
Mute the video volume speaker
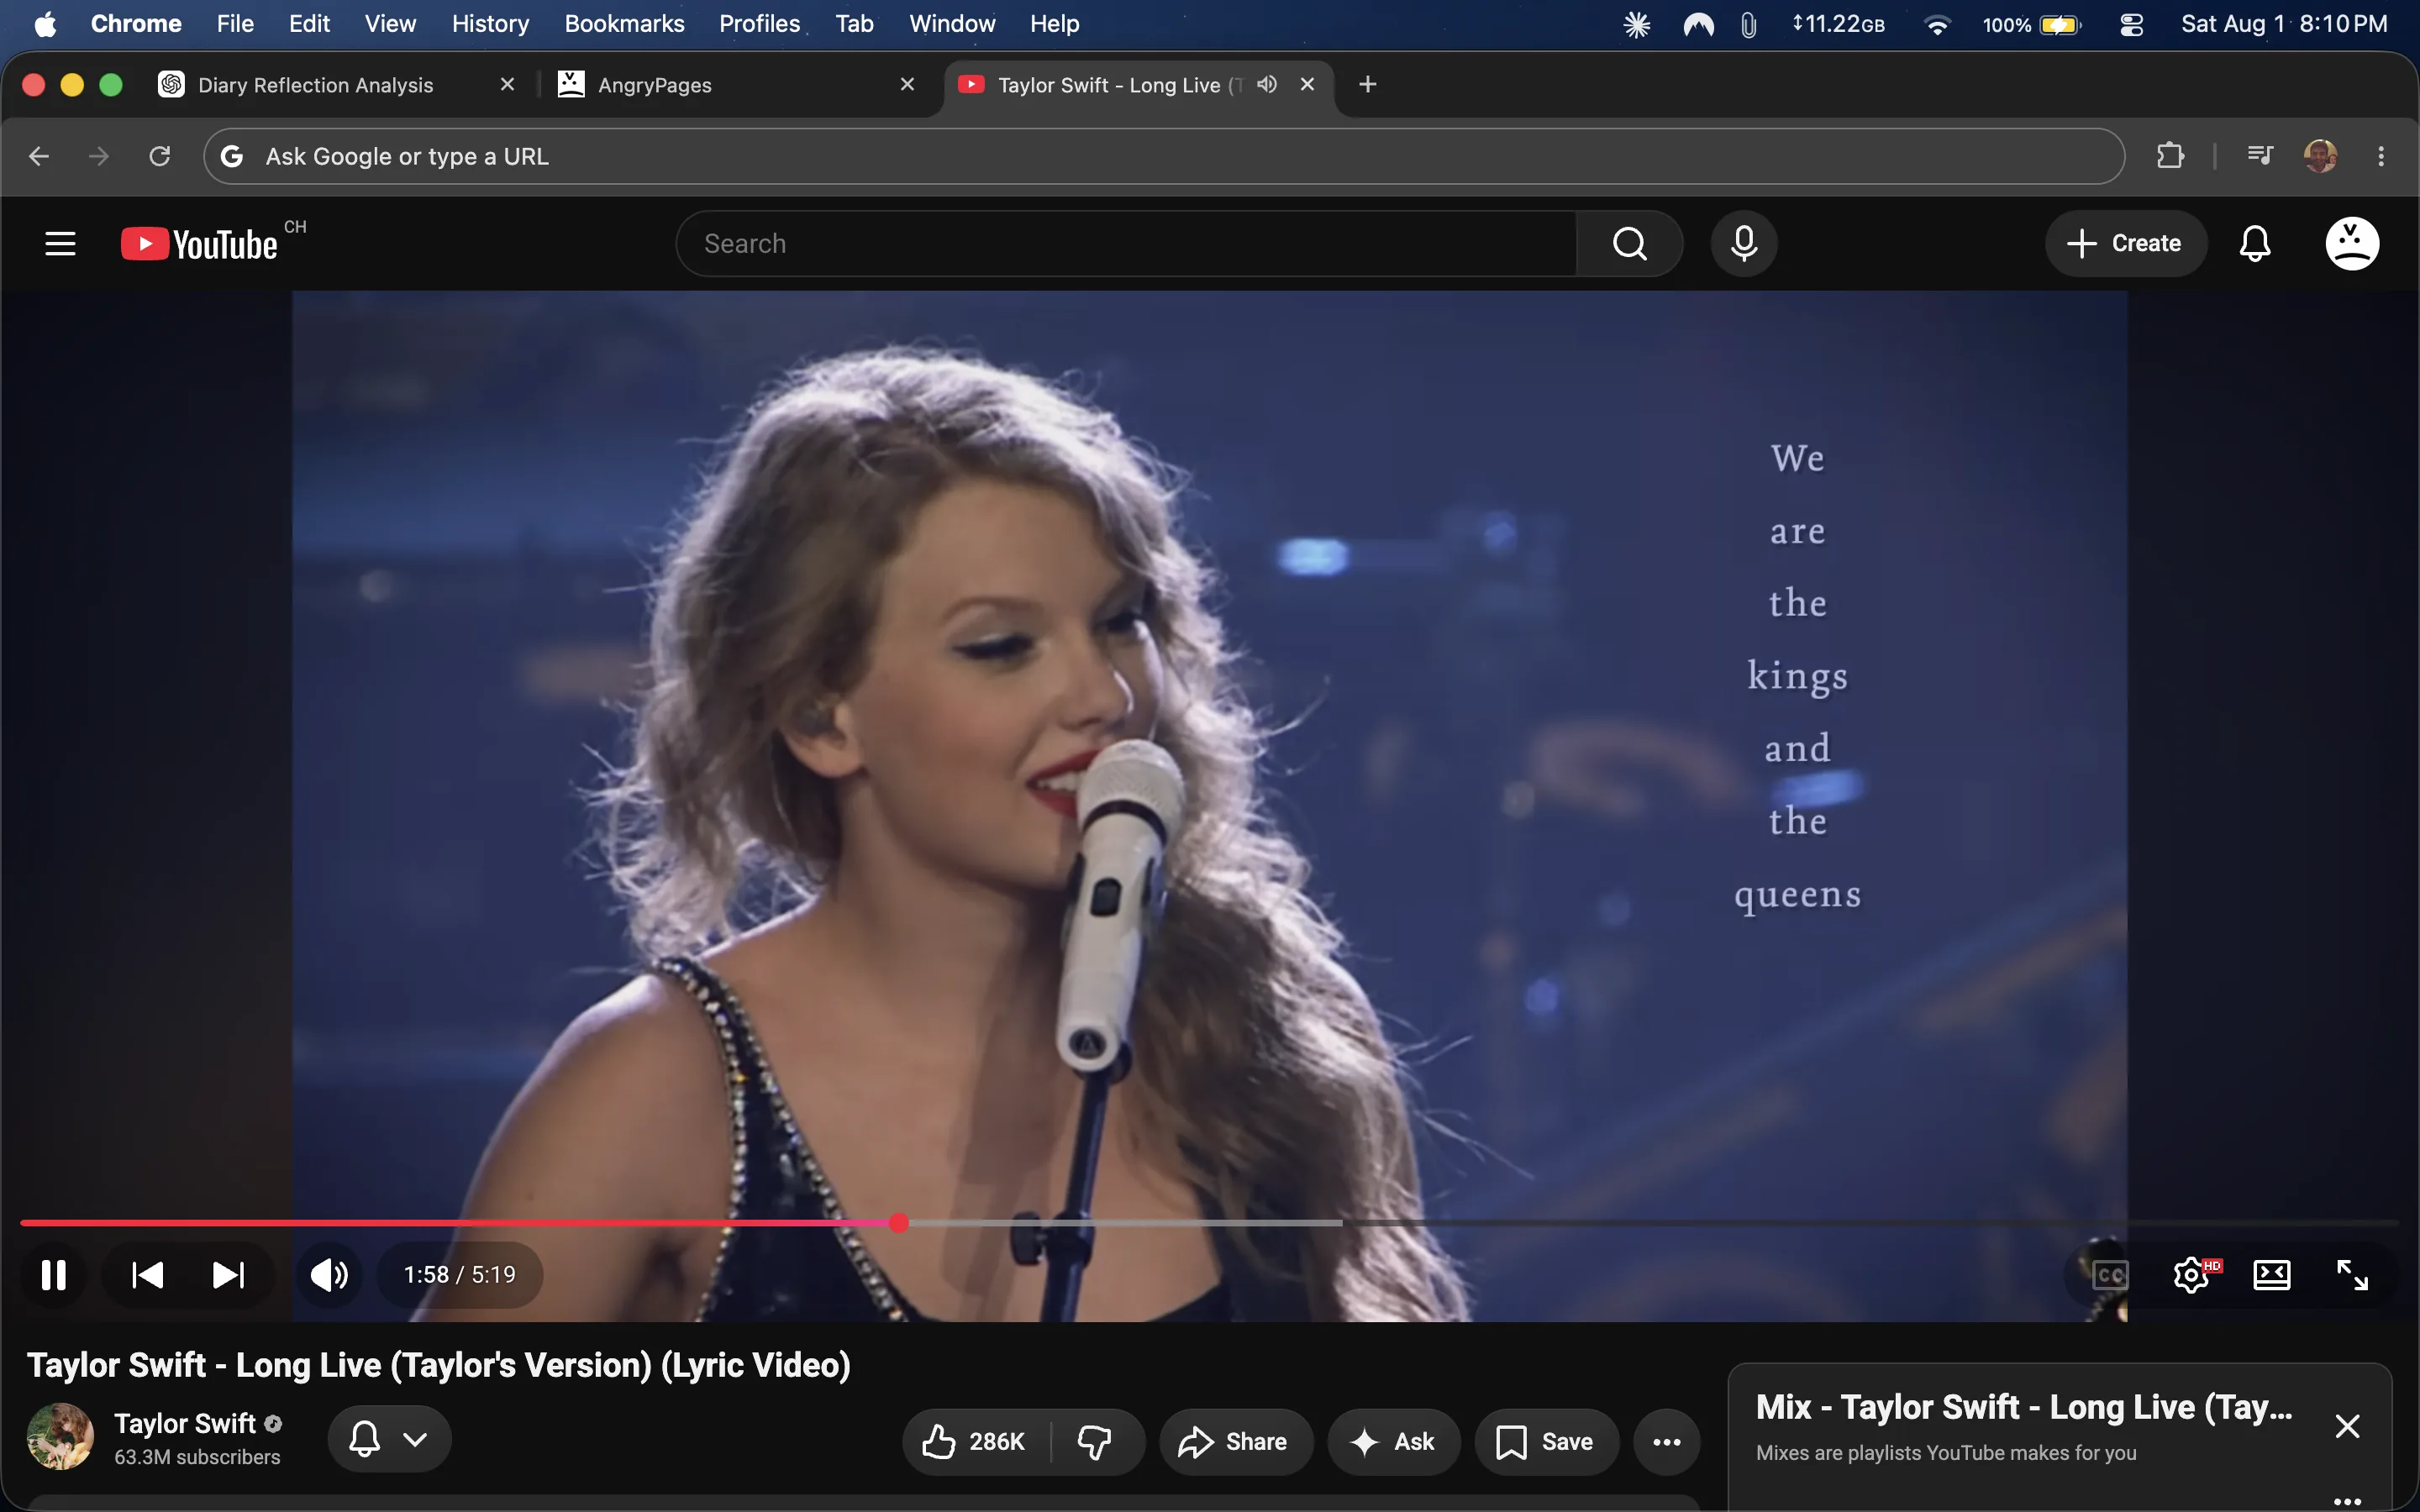tap(329, 1274)
